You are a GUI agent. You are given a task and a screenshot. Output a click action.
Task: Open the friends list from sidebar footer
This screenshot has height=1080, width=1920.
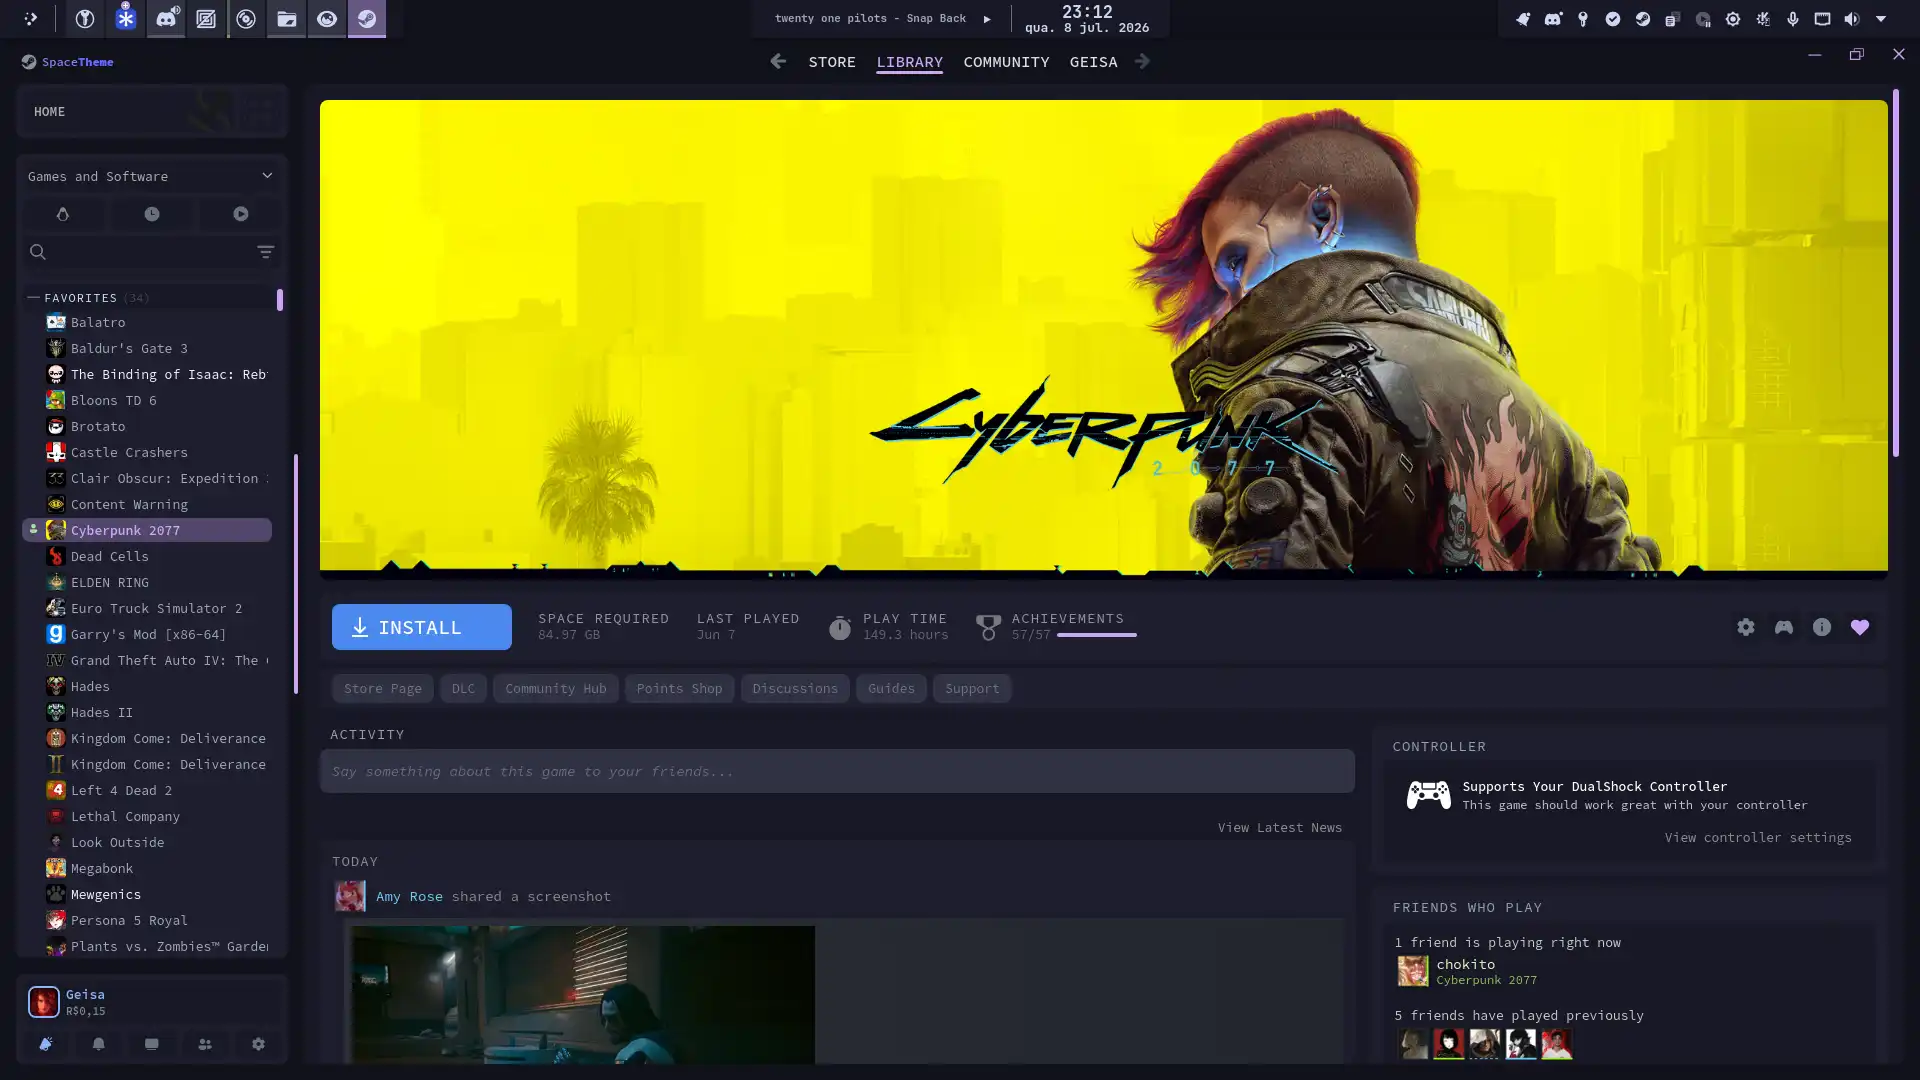pos(205,1044)
